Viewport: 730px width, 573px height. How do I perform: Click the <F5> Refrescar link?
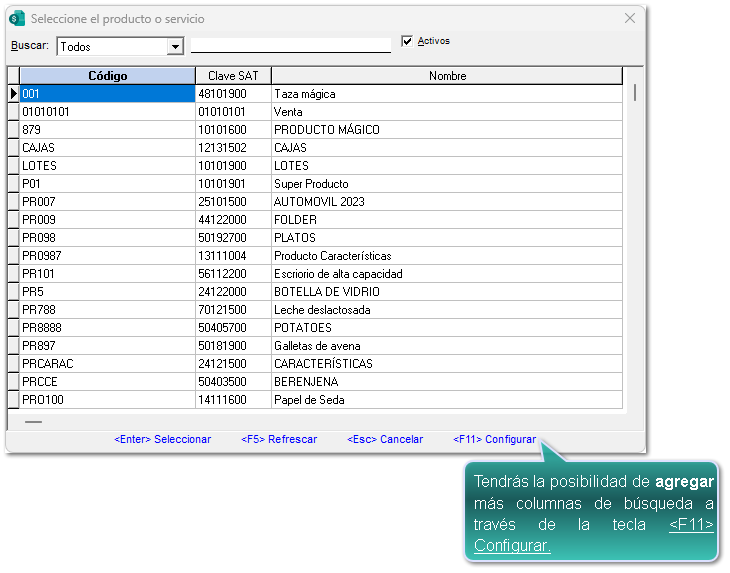(x=279, y=439)
